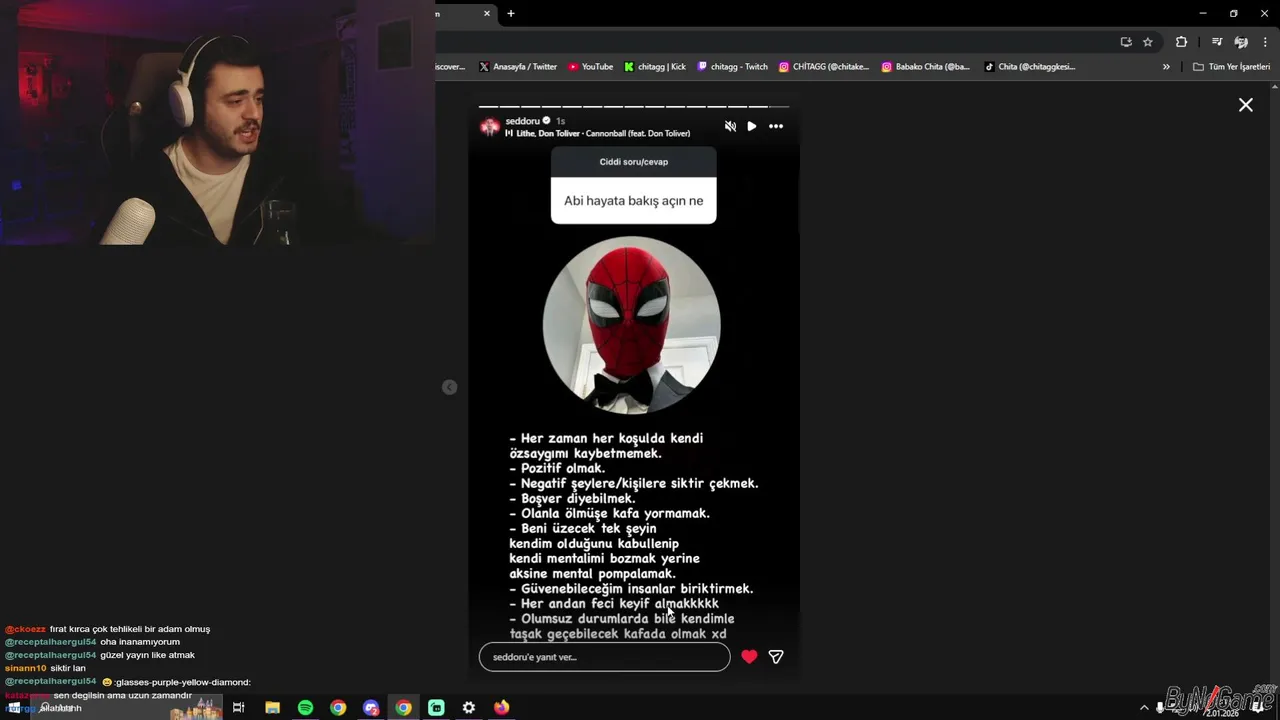This screenshot has height=720, width=1280.
Task: Open the chitagg | Kick bookmark
Action: tap(655, 67)
